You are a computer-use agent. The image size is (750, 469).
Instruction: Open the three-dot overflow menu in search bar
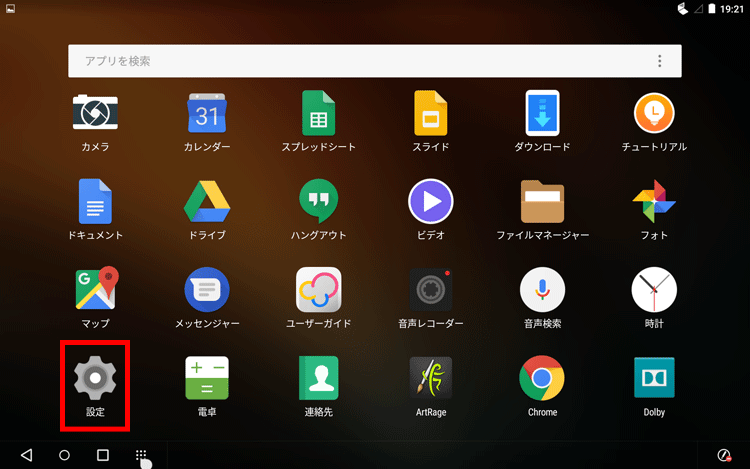point(660,61)
